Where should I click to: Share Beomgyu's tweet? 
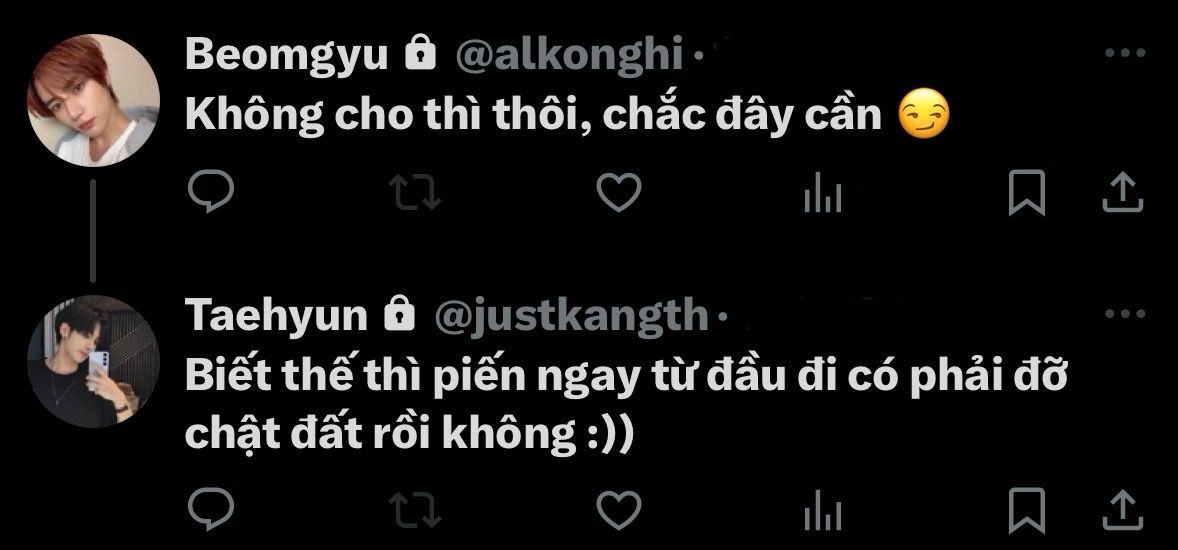(1122, 192)
